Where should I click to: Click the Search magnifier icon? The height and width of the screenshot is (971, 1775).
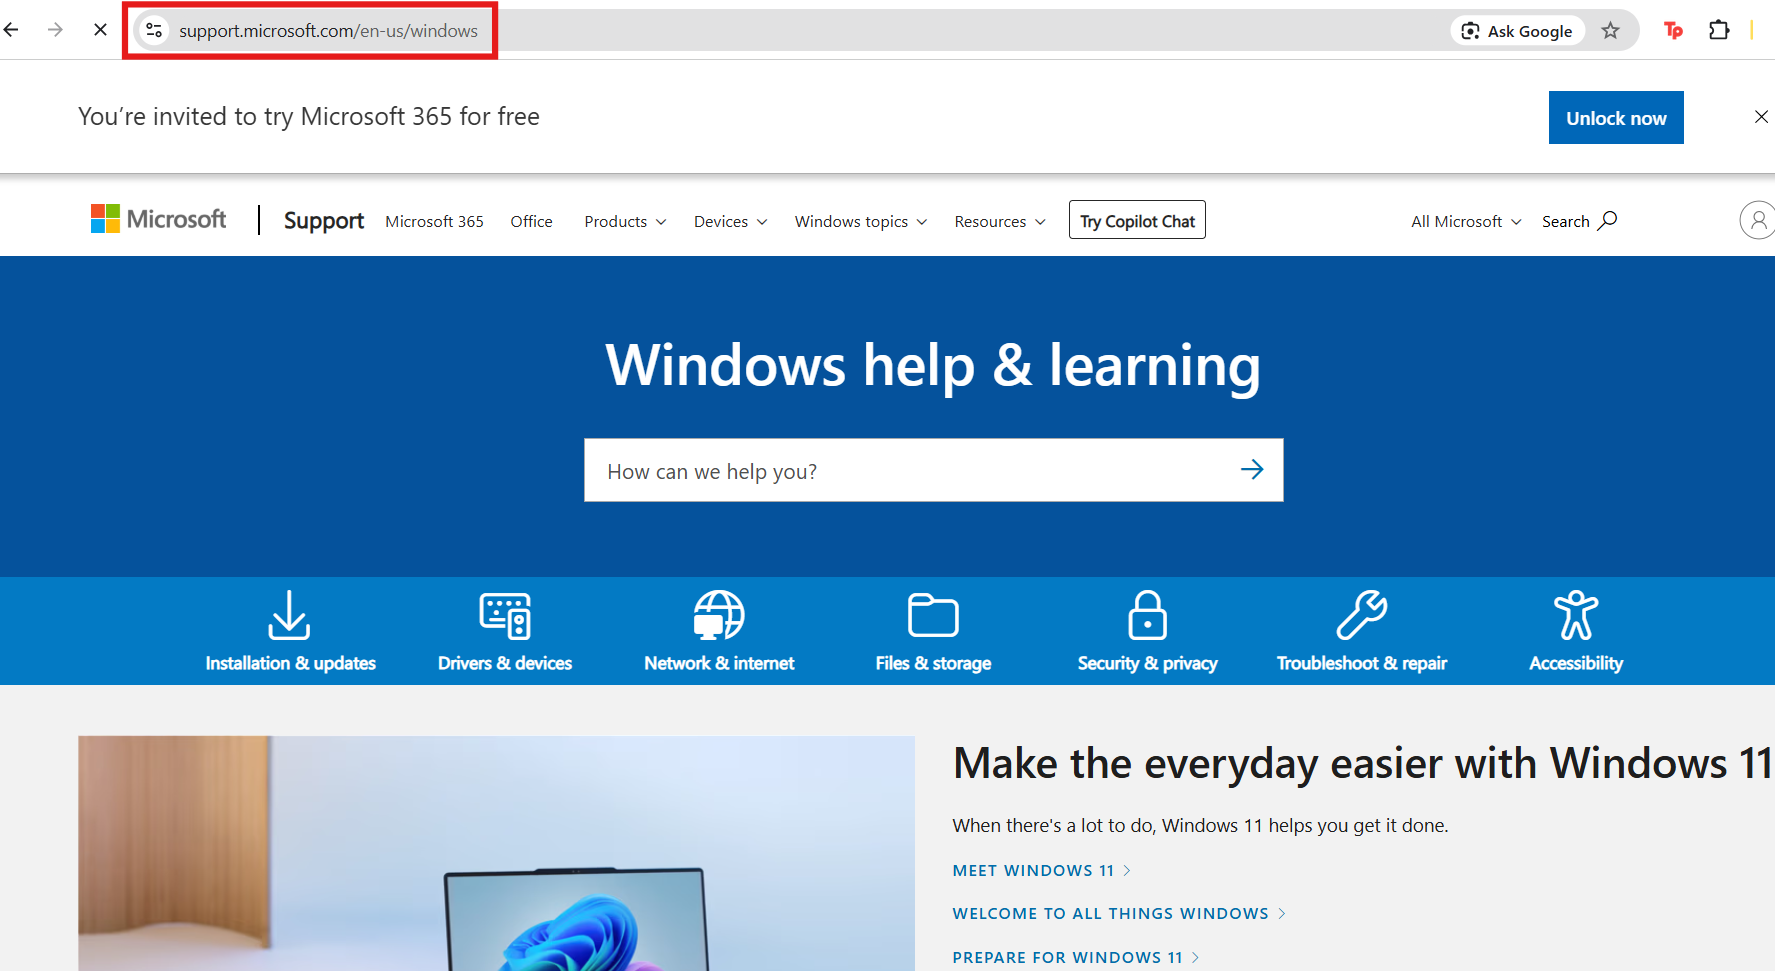click(x=1608, y=220)
